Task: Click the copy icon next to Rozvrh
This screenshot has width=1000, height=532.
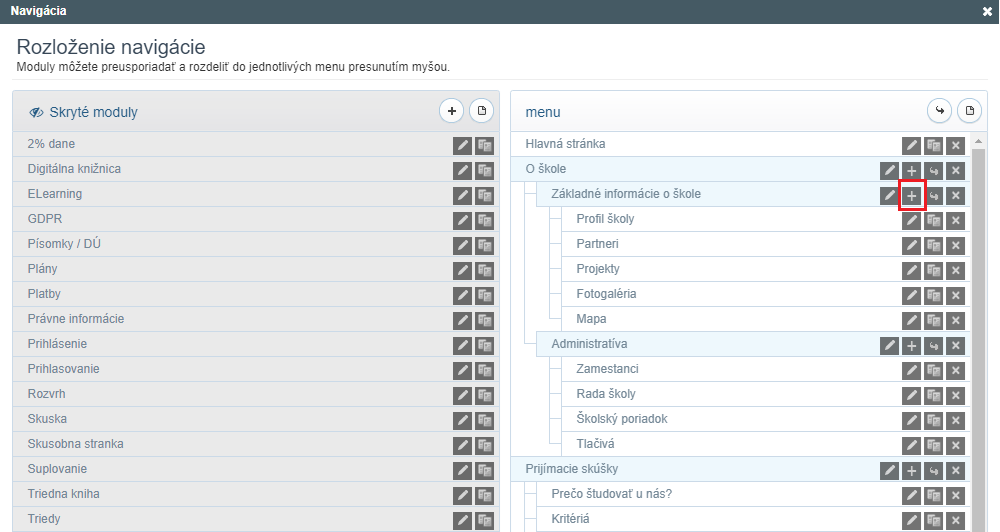Action: 484,395
